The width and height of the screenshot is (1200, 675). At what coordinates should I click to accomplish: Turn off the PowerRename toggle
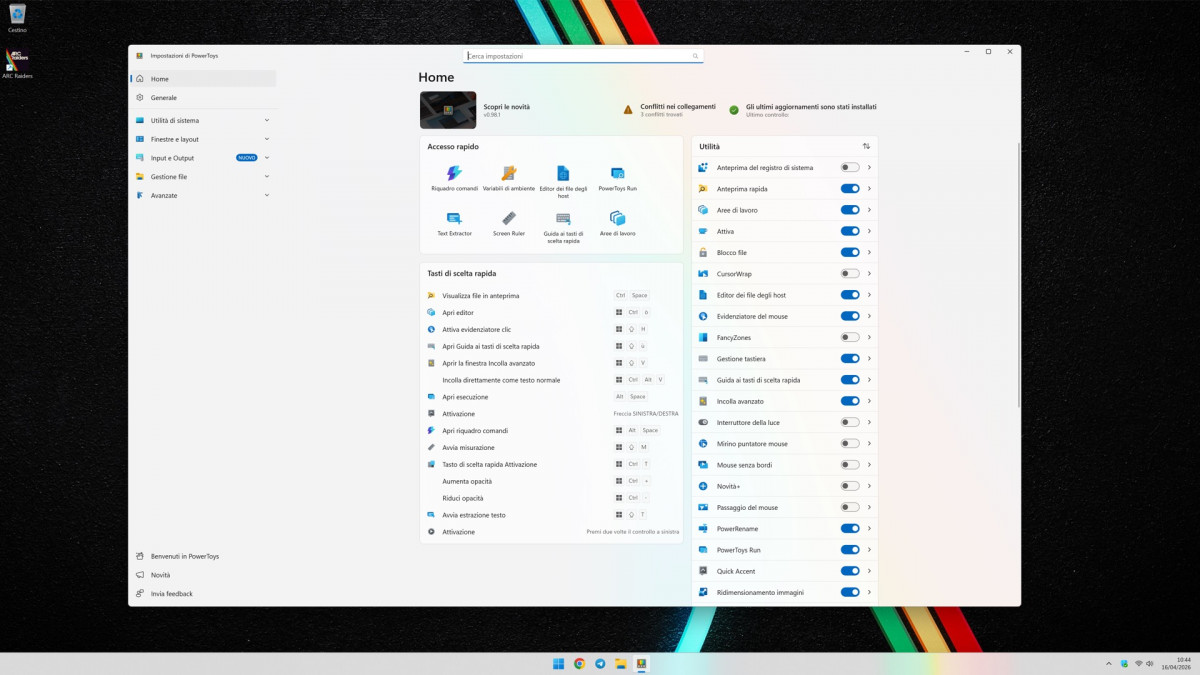[850, 528]
